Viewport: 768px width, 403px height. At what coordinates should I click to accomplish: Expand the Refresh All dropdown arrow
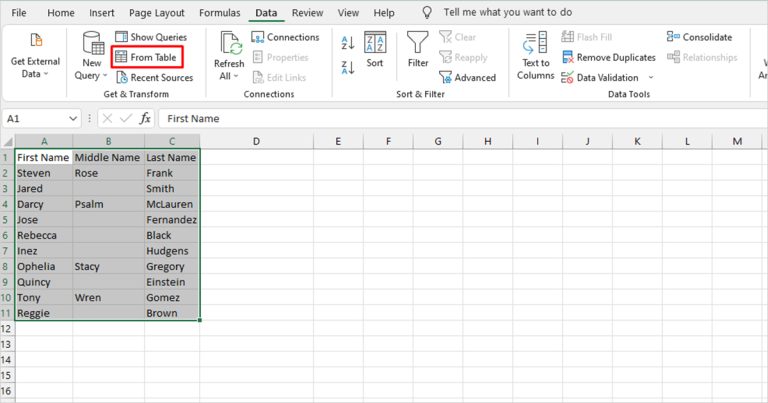click(x=236, y=76)
